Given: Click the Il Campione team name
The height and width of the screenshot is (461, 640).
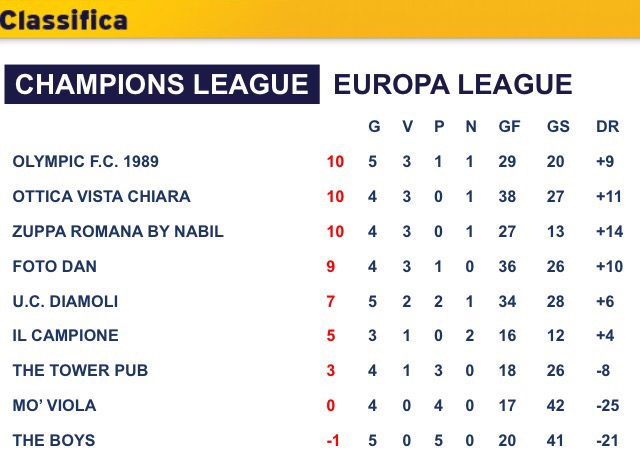Looking at the screenshot, I should (65, 336).
